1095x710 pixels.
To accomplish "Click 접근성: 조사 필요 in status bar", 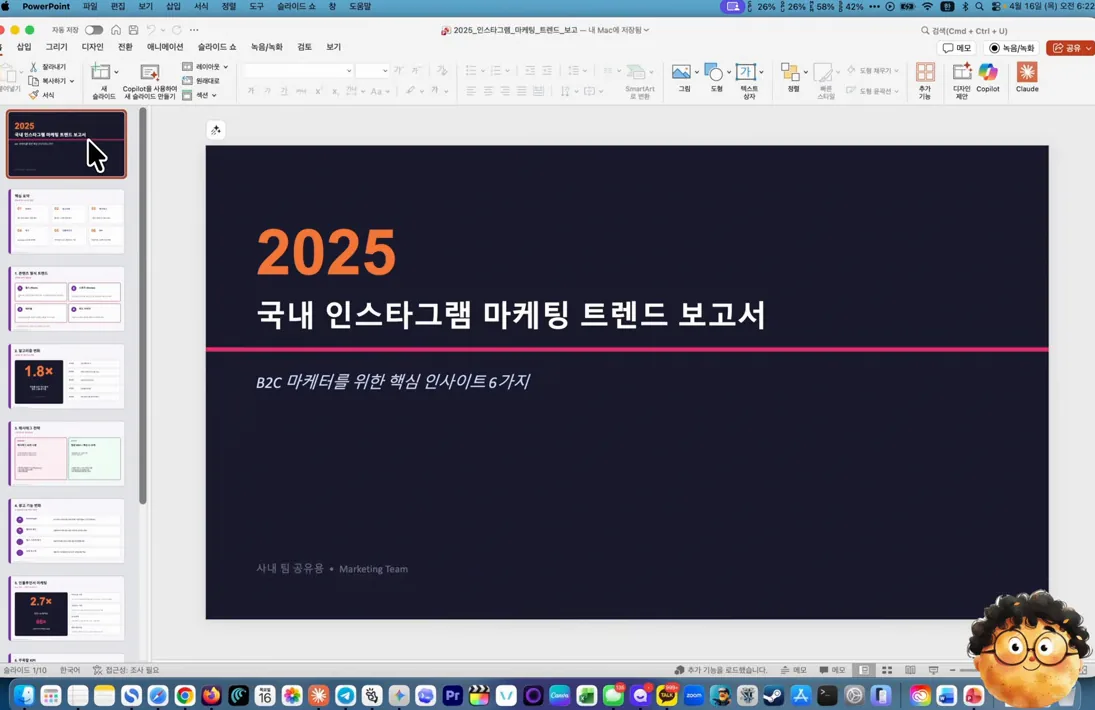I will coord(126,670).
